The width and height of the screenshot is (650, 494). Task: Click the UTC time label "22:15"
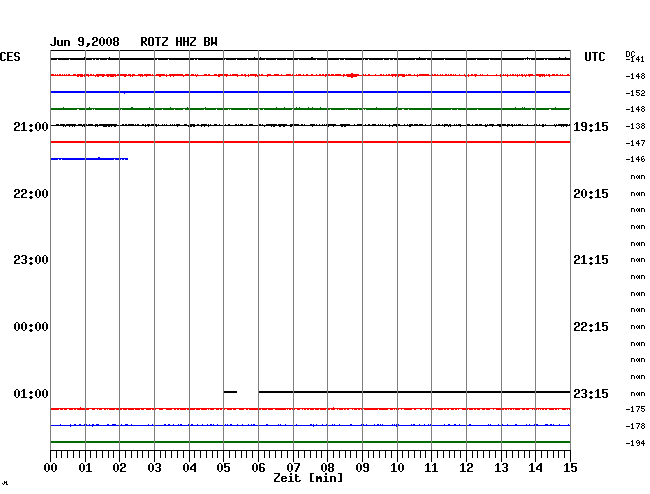(x=591, y=327)
